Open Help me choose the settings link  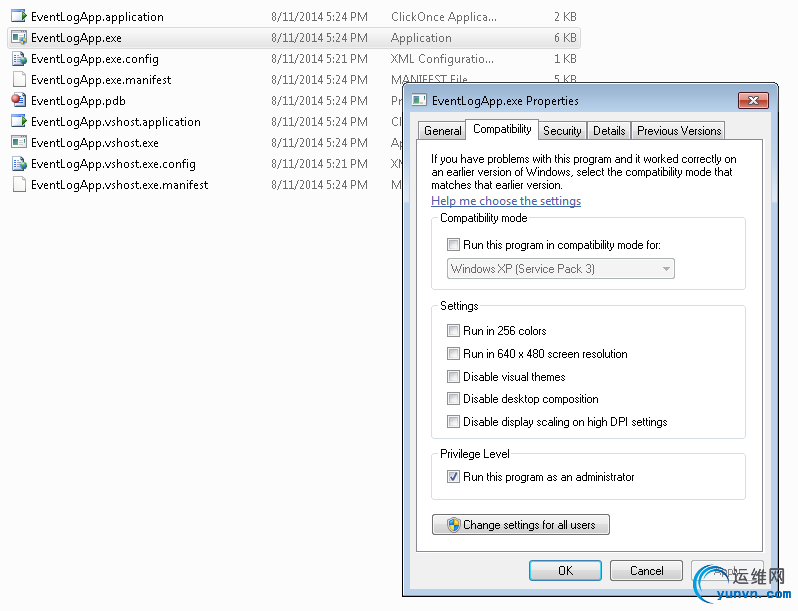(506, 201)
